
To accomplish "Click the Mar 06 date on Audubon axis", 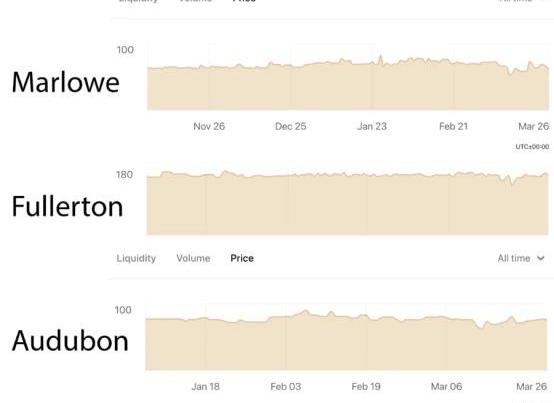I will [x=447, y=387].
